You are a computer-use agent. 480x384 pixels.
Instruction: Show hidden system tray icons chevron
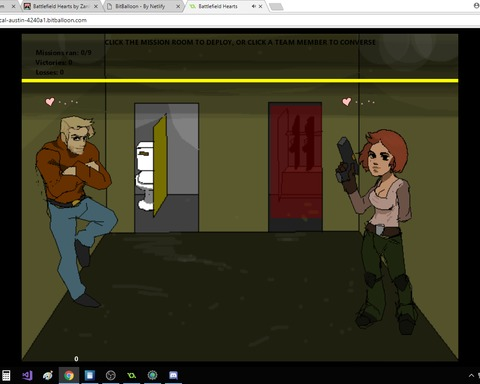coord(471,376)
